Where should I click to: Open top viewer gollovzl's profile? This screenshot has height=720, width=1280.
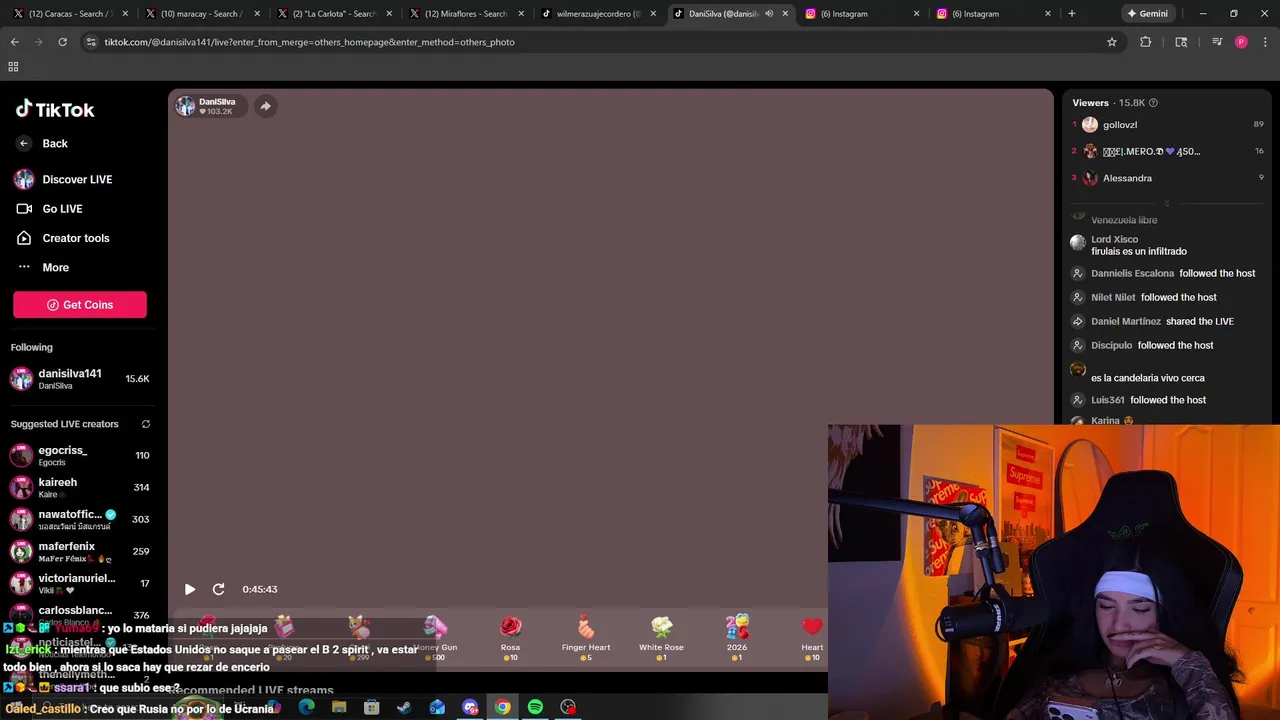(x=1120, y=125)
